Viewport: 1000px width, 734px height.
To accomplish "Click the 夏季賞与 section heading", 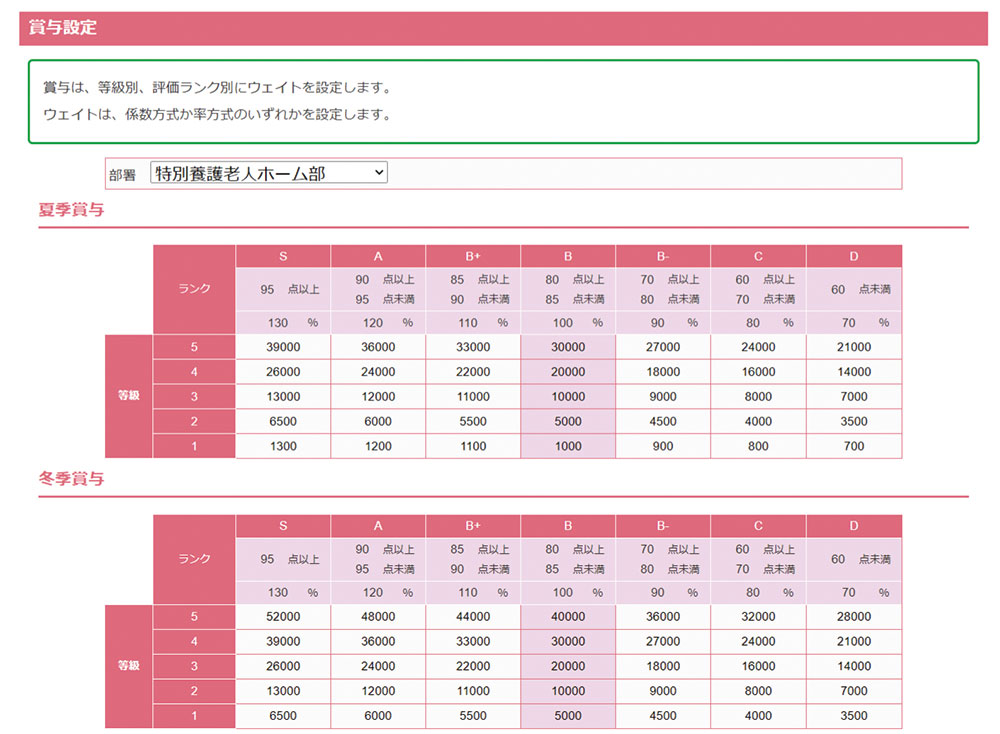I will coord(71,210).
